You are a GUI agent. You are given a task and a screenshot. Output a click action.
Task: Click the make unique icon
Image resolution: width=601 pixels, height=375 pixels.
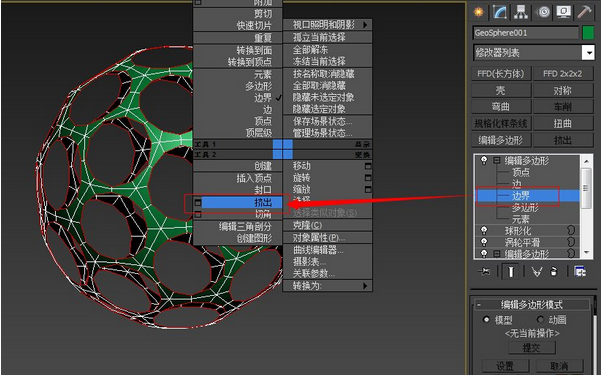[537, 271]
